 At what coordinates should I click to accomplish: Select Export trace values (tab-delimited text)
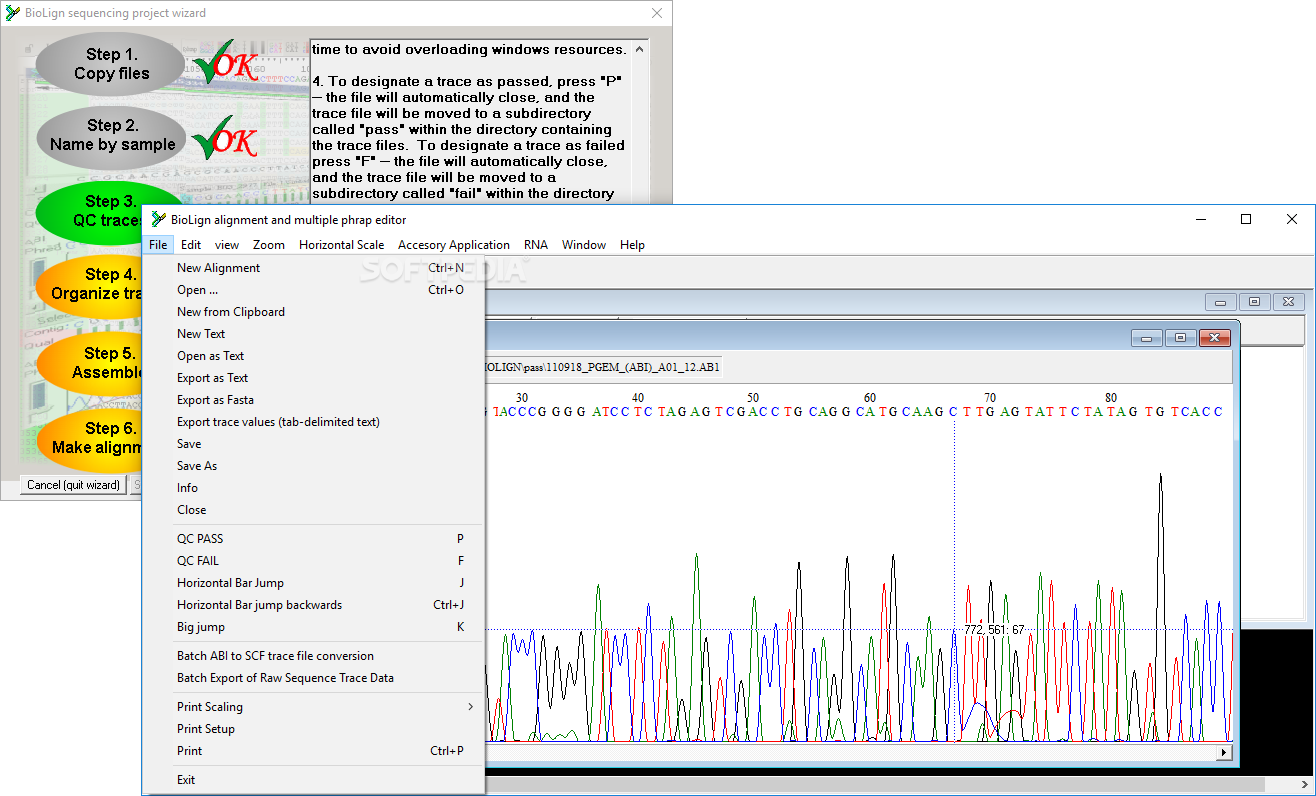pyautogui.click(x=314, y=422)
